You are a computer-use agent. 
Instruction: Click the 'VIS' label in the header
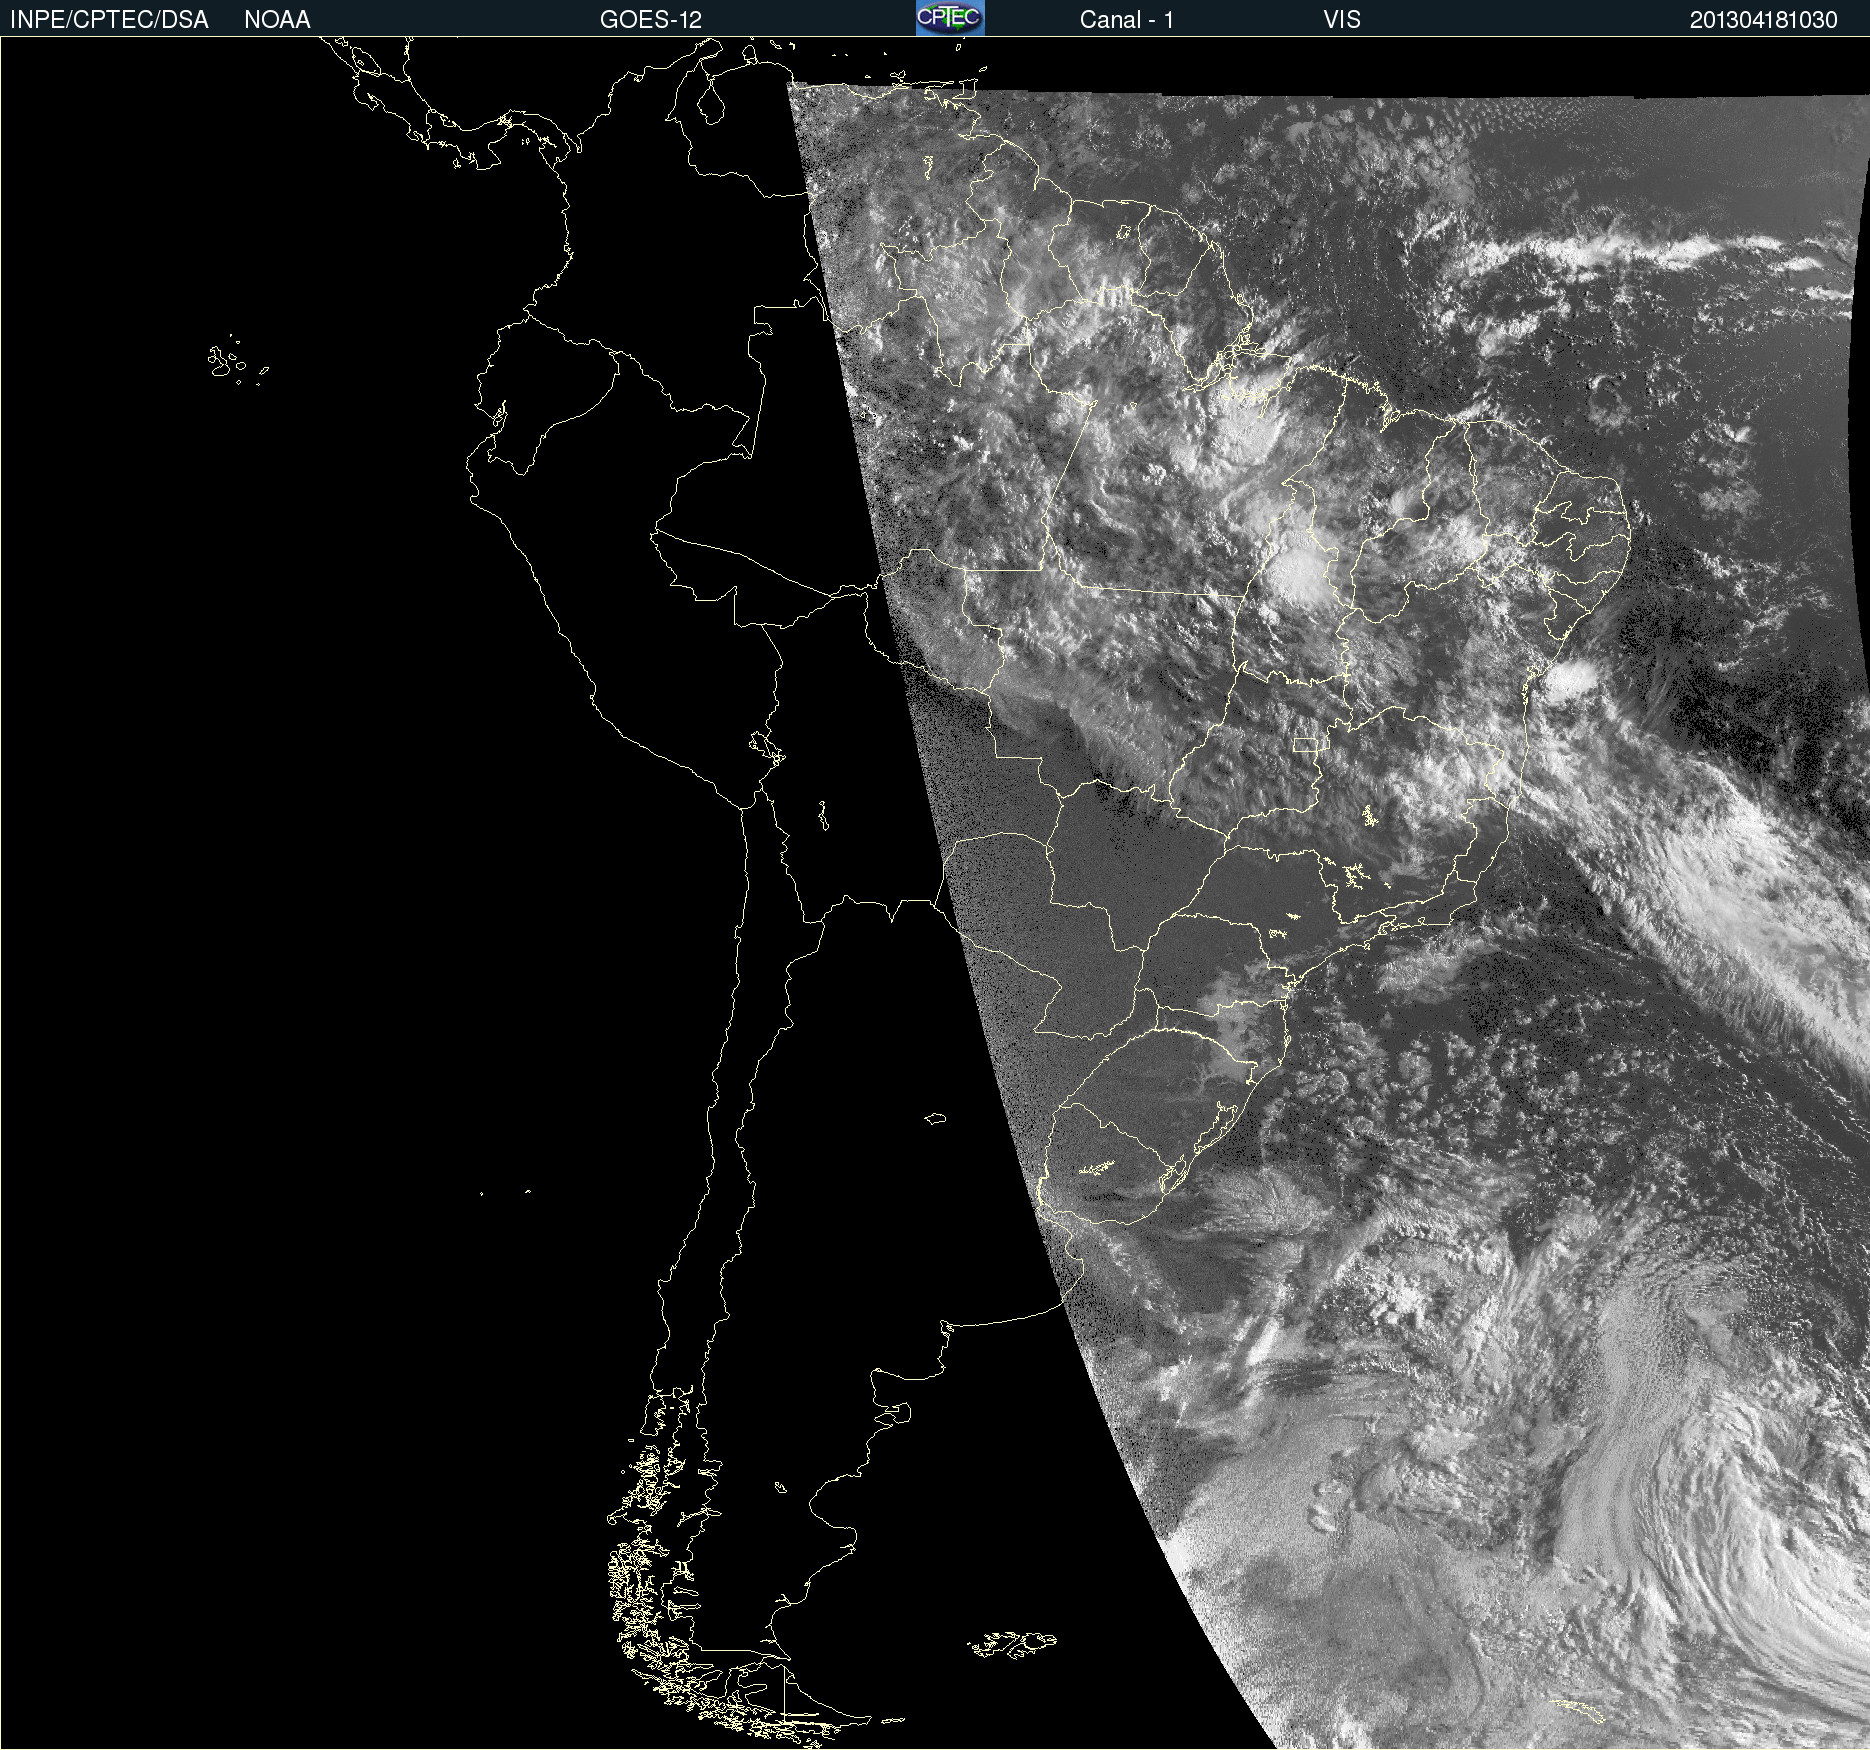click(1342, 20)
